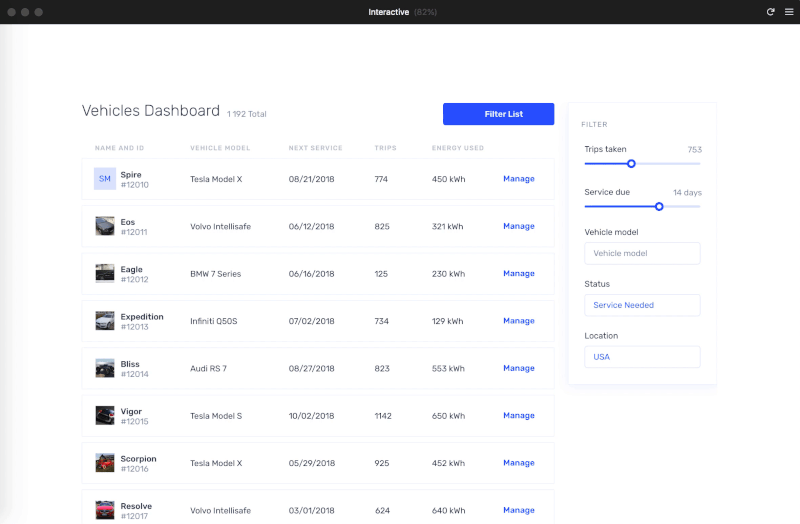Click the 14 days service value
800x524 pixels.
[687, 192]
